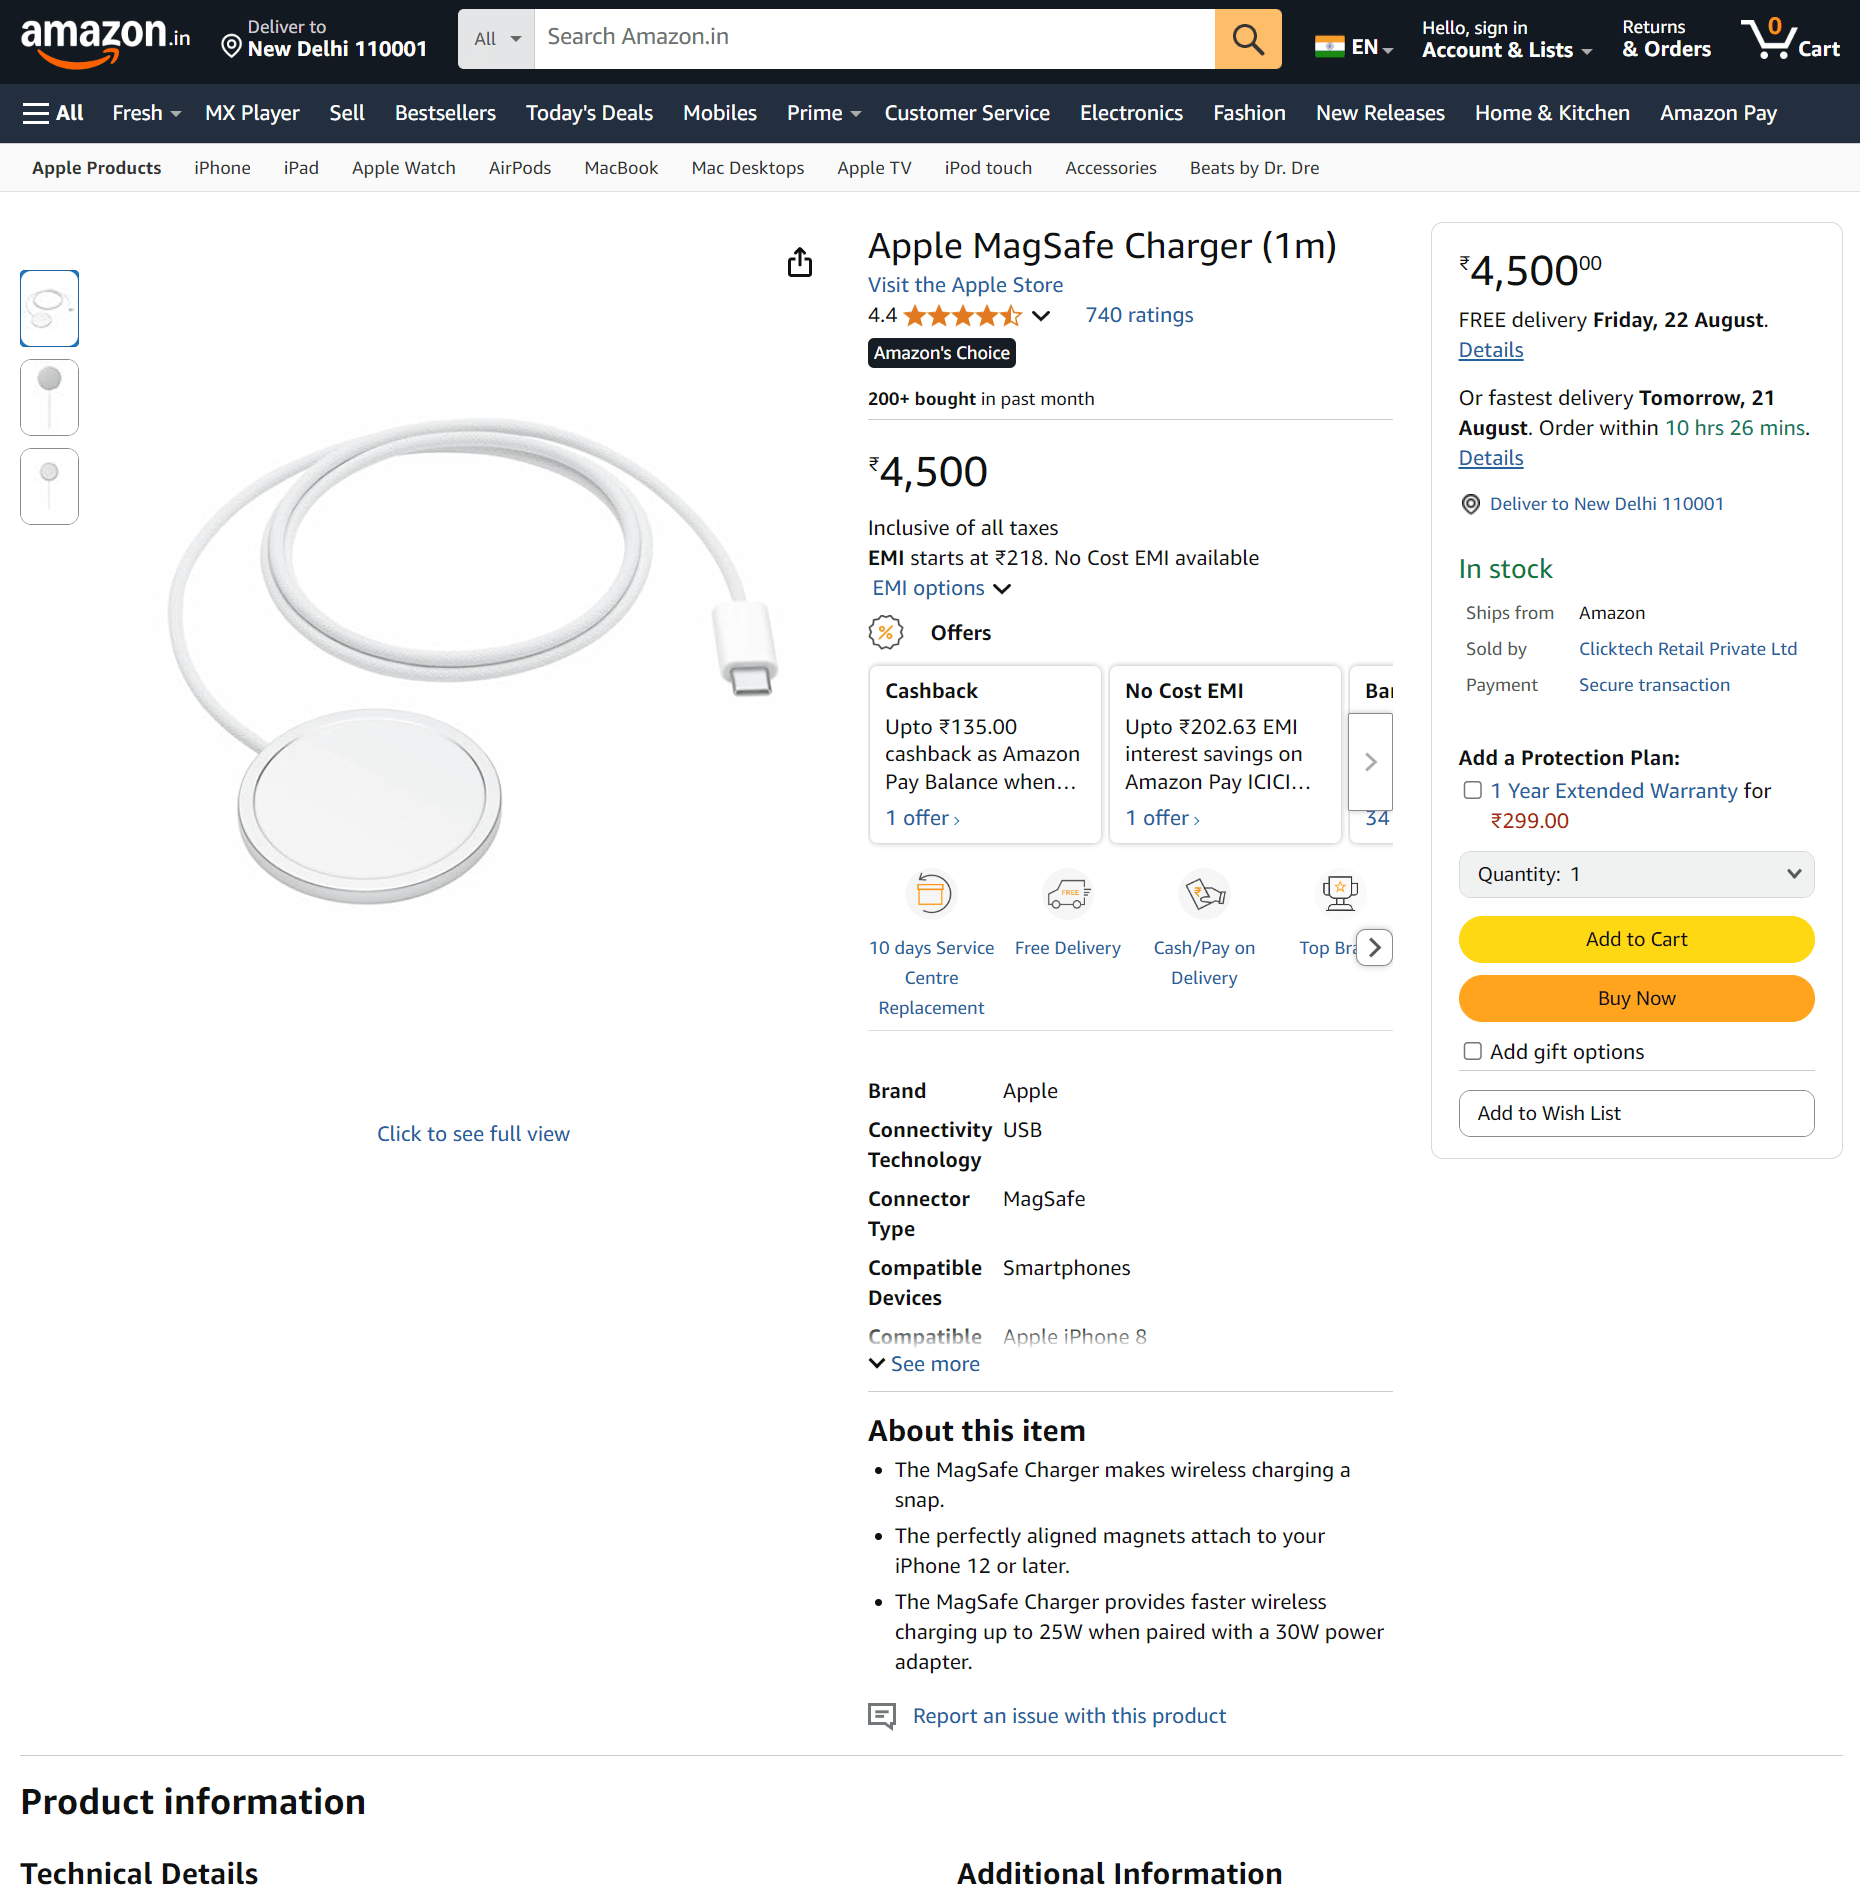Click the Search Amazon.in input field
Screen dimensions: 1860x1893
point(874,39)
